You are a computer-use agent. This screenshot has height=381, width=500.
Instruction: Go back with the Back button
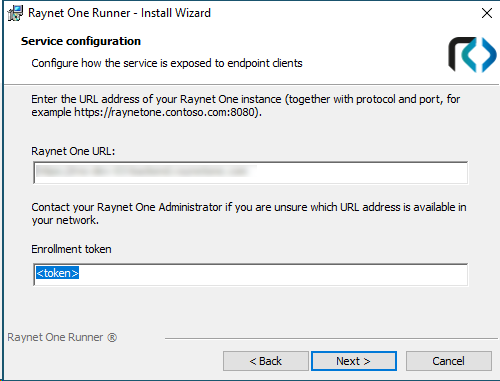[266, 361]
